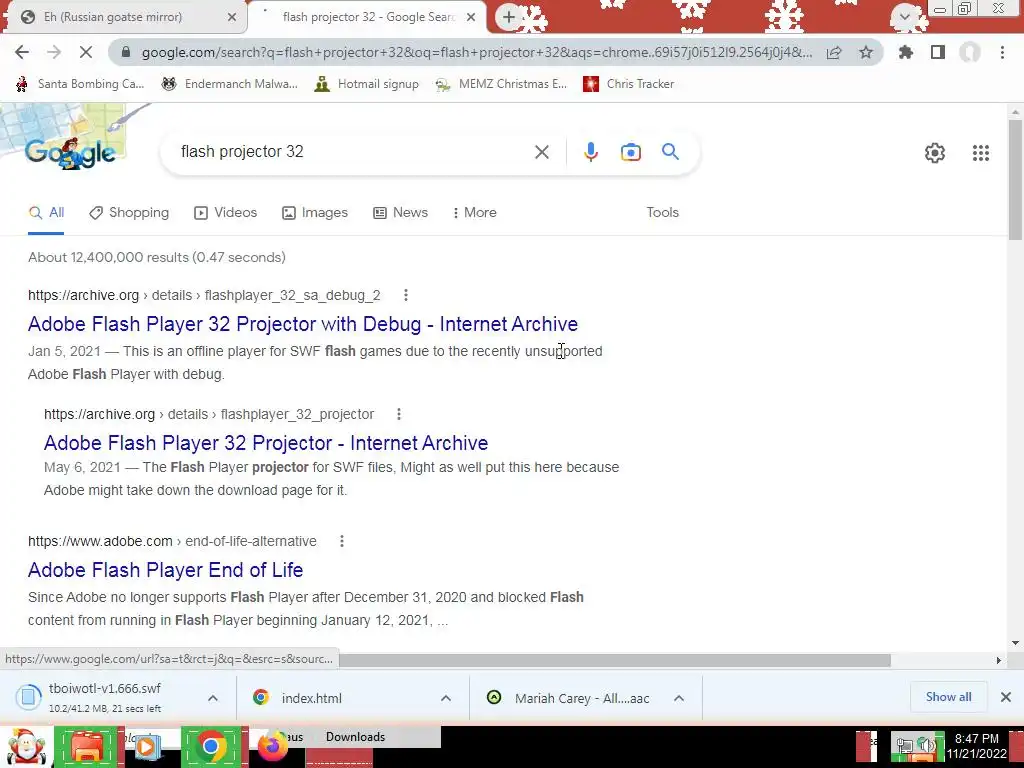This screenshot has width=1024, height=768.
Task: Open the Extensions puzzle piece menu
Action: click(906, 52)
